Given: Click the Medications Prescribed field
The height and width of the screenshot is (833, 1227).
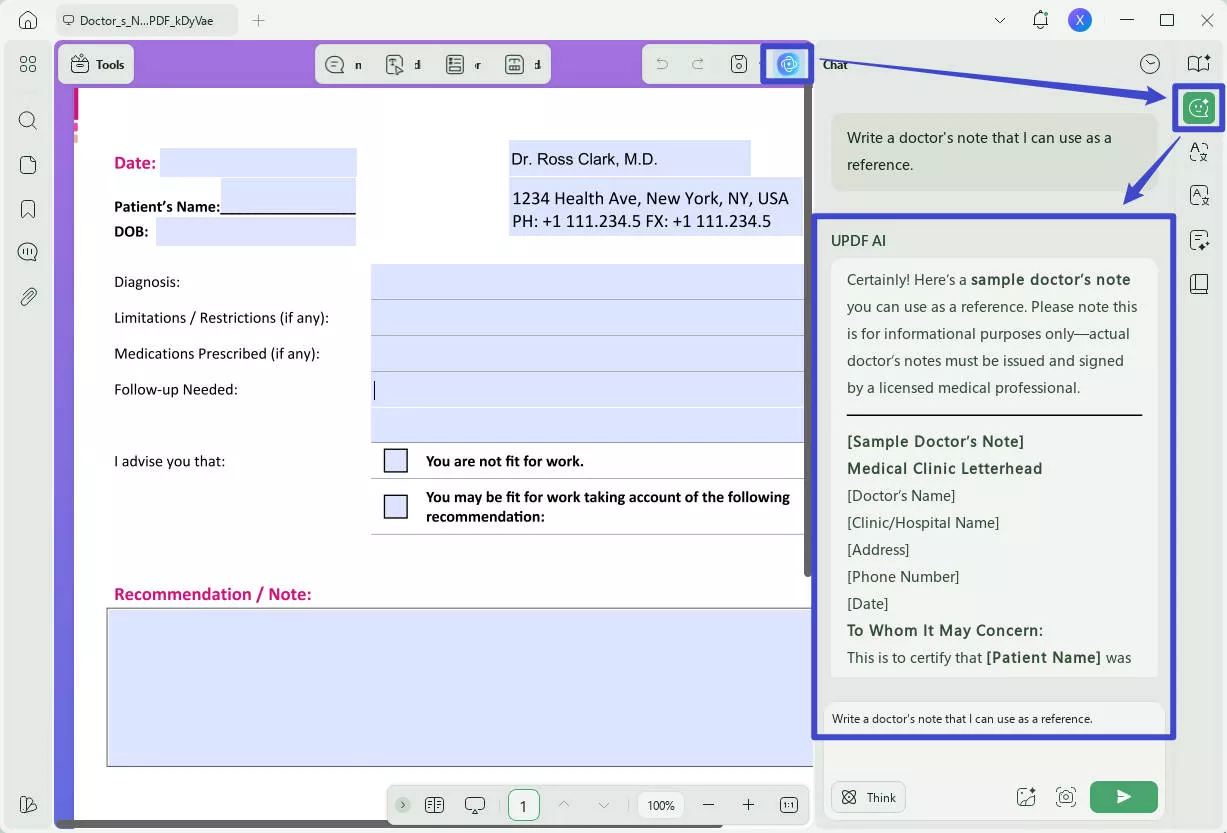Looking at the screenshot, I should [587, 354].
